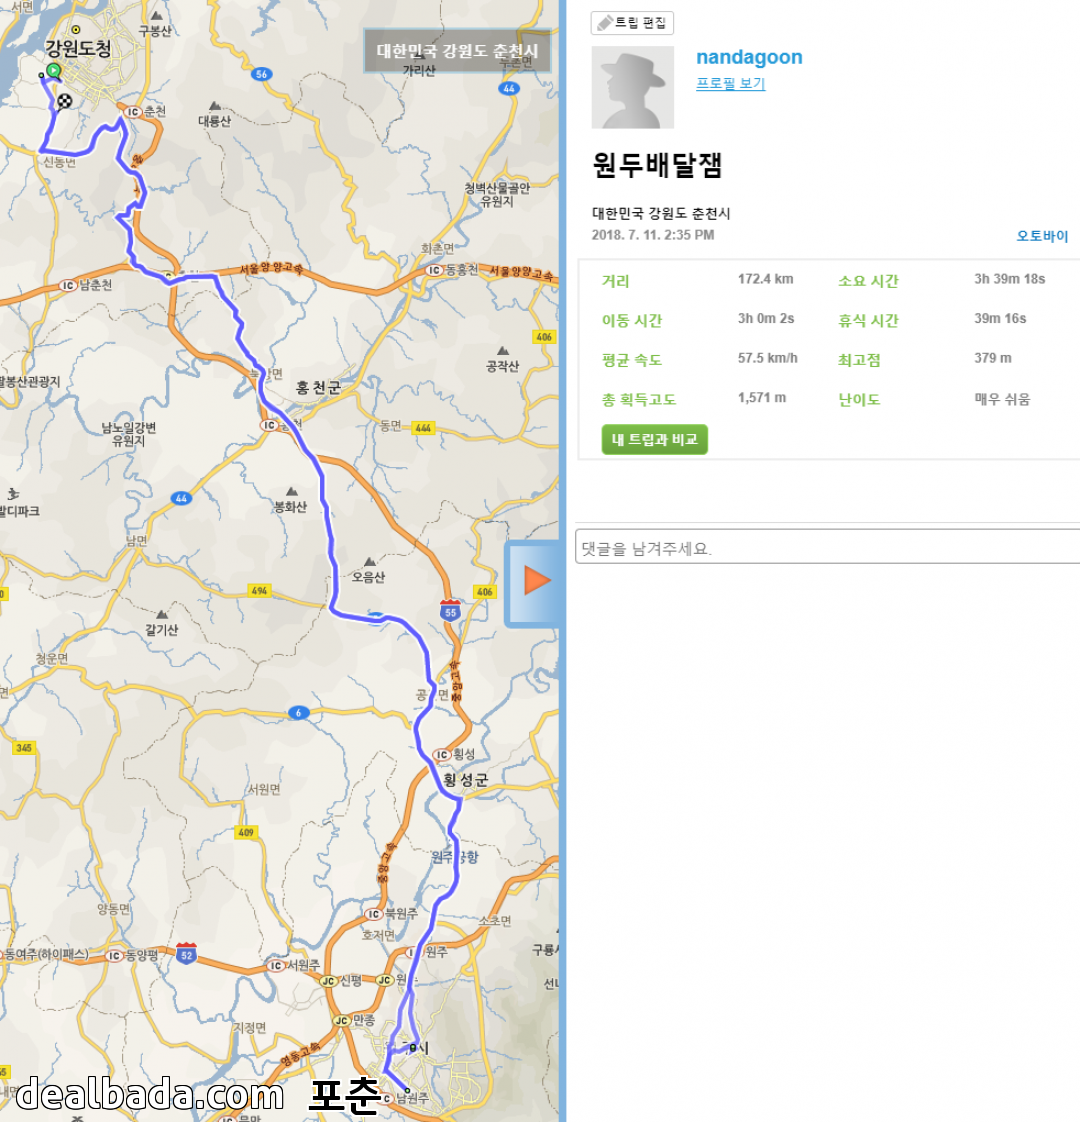Screen dimensions: 1080x1122
Task: Click the green start marker on the route
Action: coord(52,72)
